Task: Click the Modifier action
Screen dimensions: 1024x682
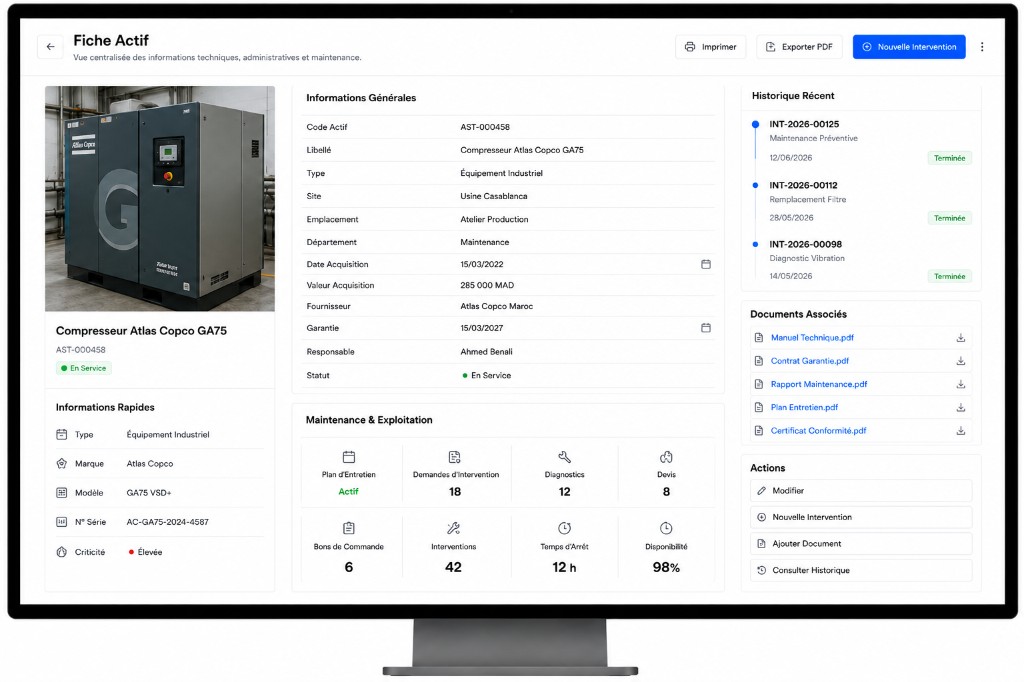Action: click(861, 491)
